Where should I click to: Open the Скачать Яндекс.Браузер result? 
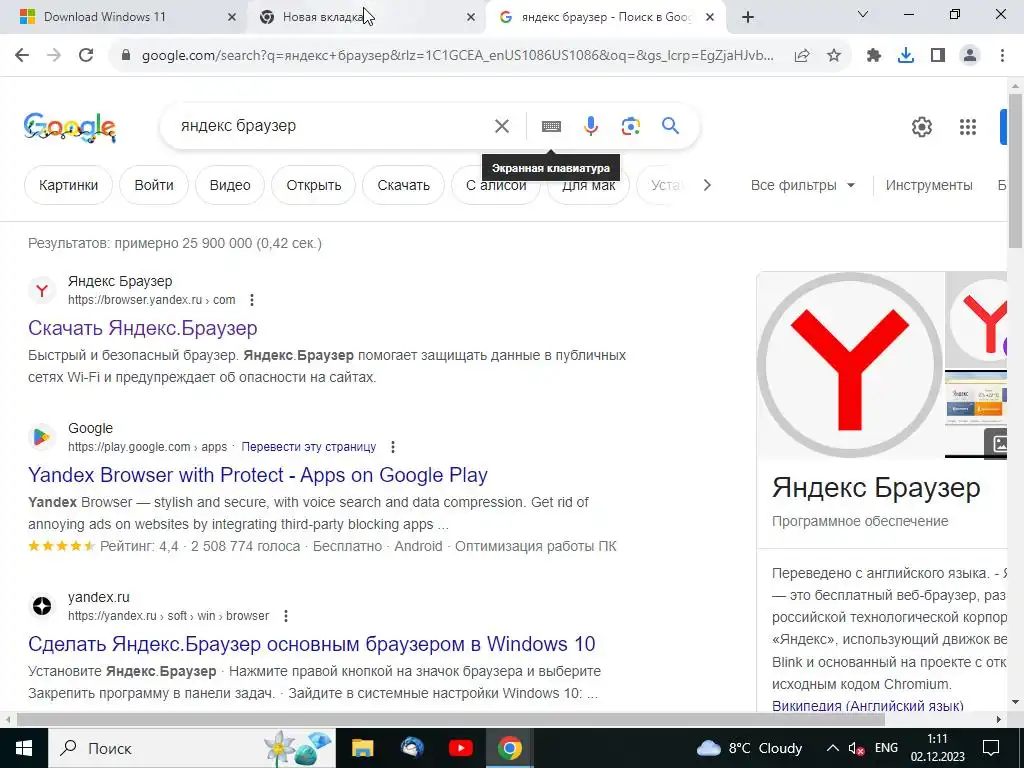[x=142, y=328]
